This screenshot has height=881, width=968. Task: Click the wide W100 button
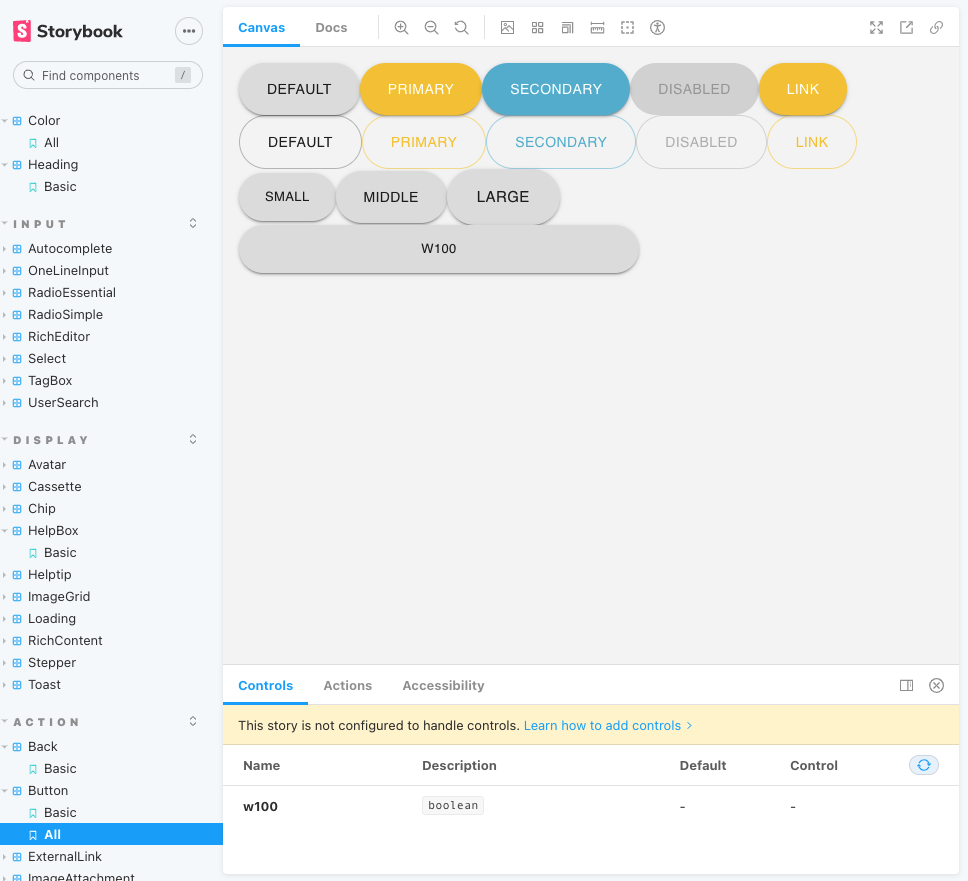(x=438, y=249)
